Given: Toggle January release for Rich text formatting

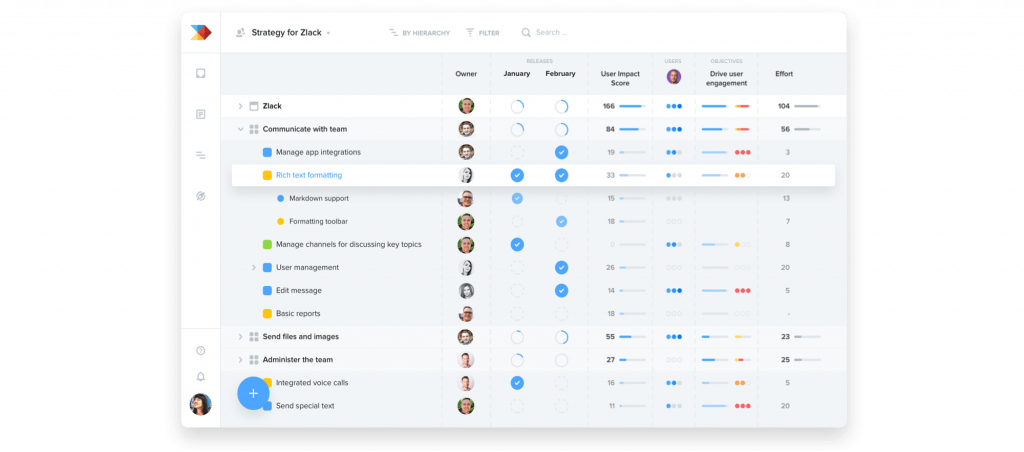Looking at the screenshot, I should 517,175.
